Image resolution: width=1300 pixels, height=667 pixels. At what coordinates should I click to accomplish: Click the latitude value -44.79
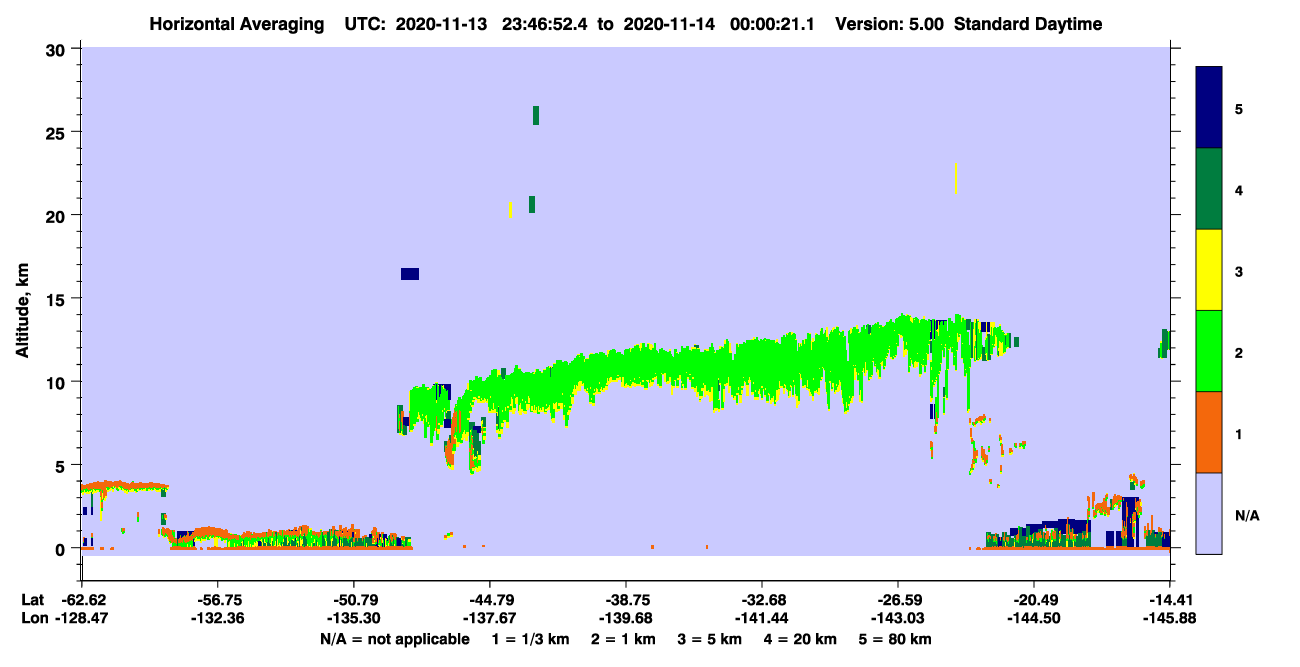490,600
